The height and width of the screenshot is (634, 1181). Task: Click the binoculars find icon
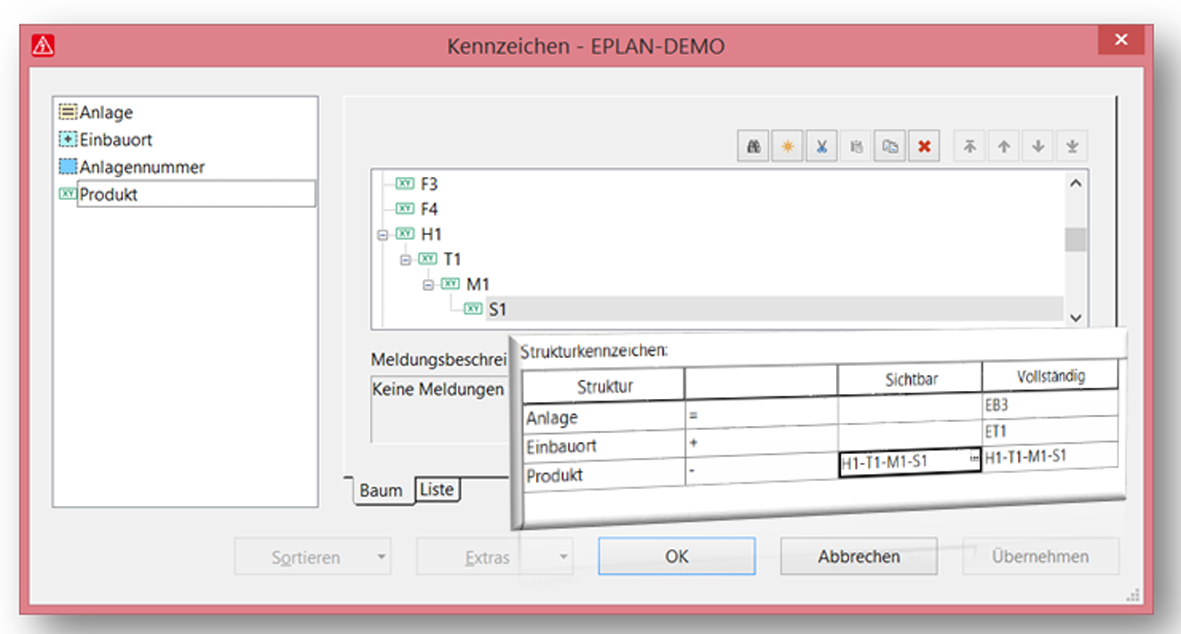(753, 146)
